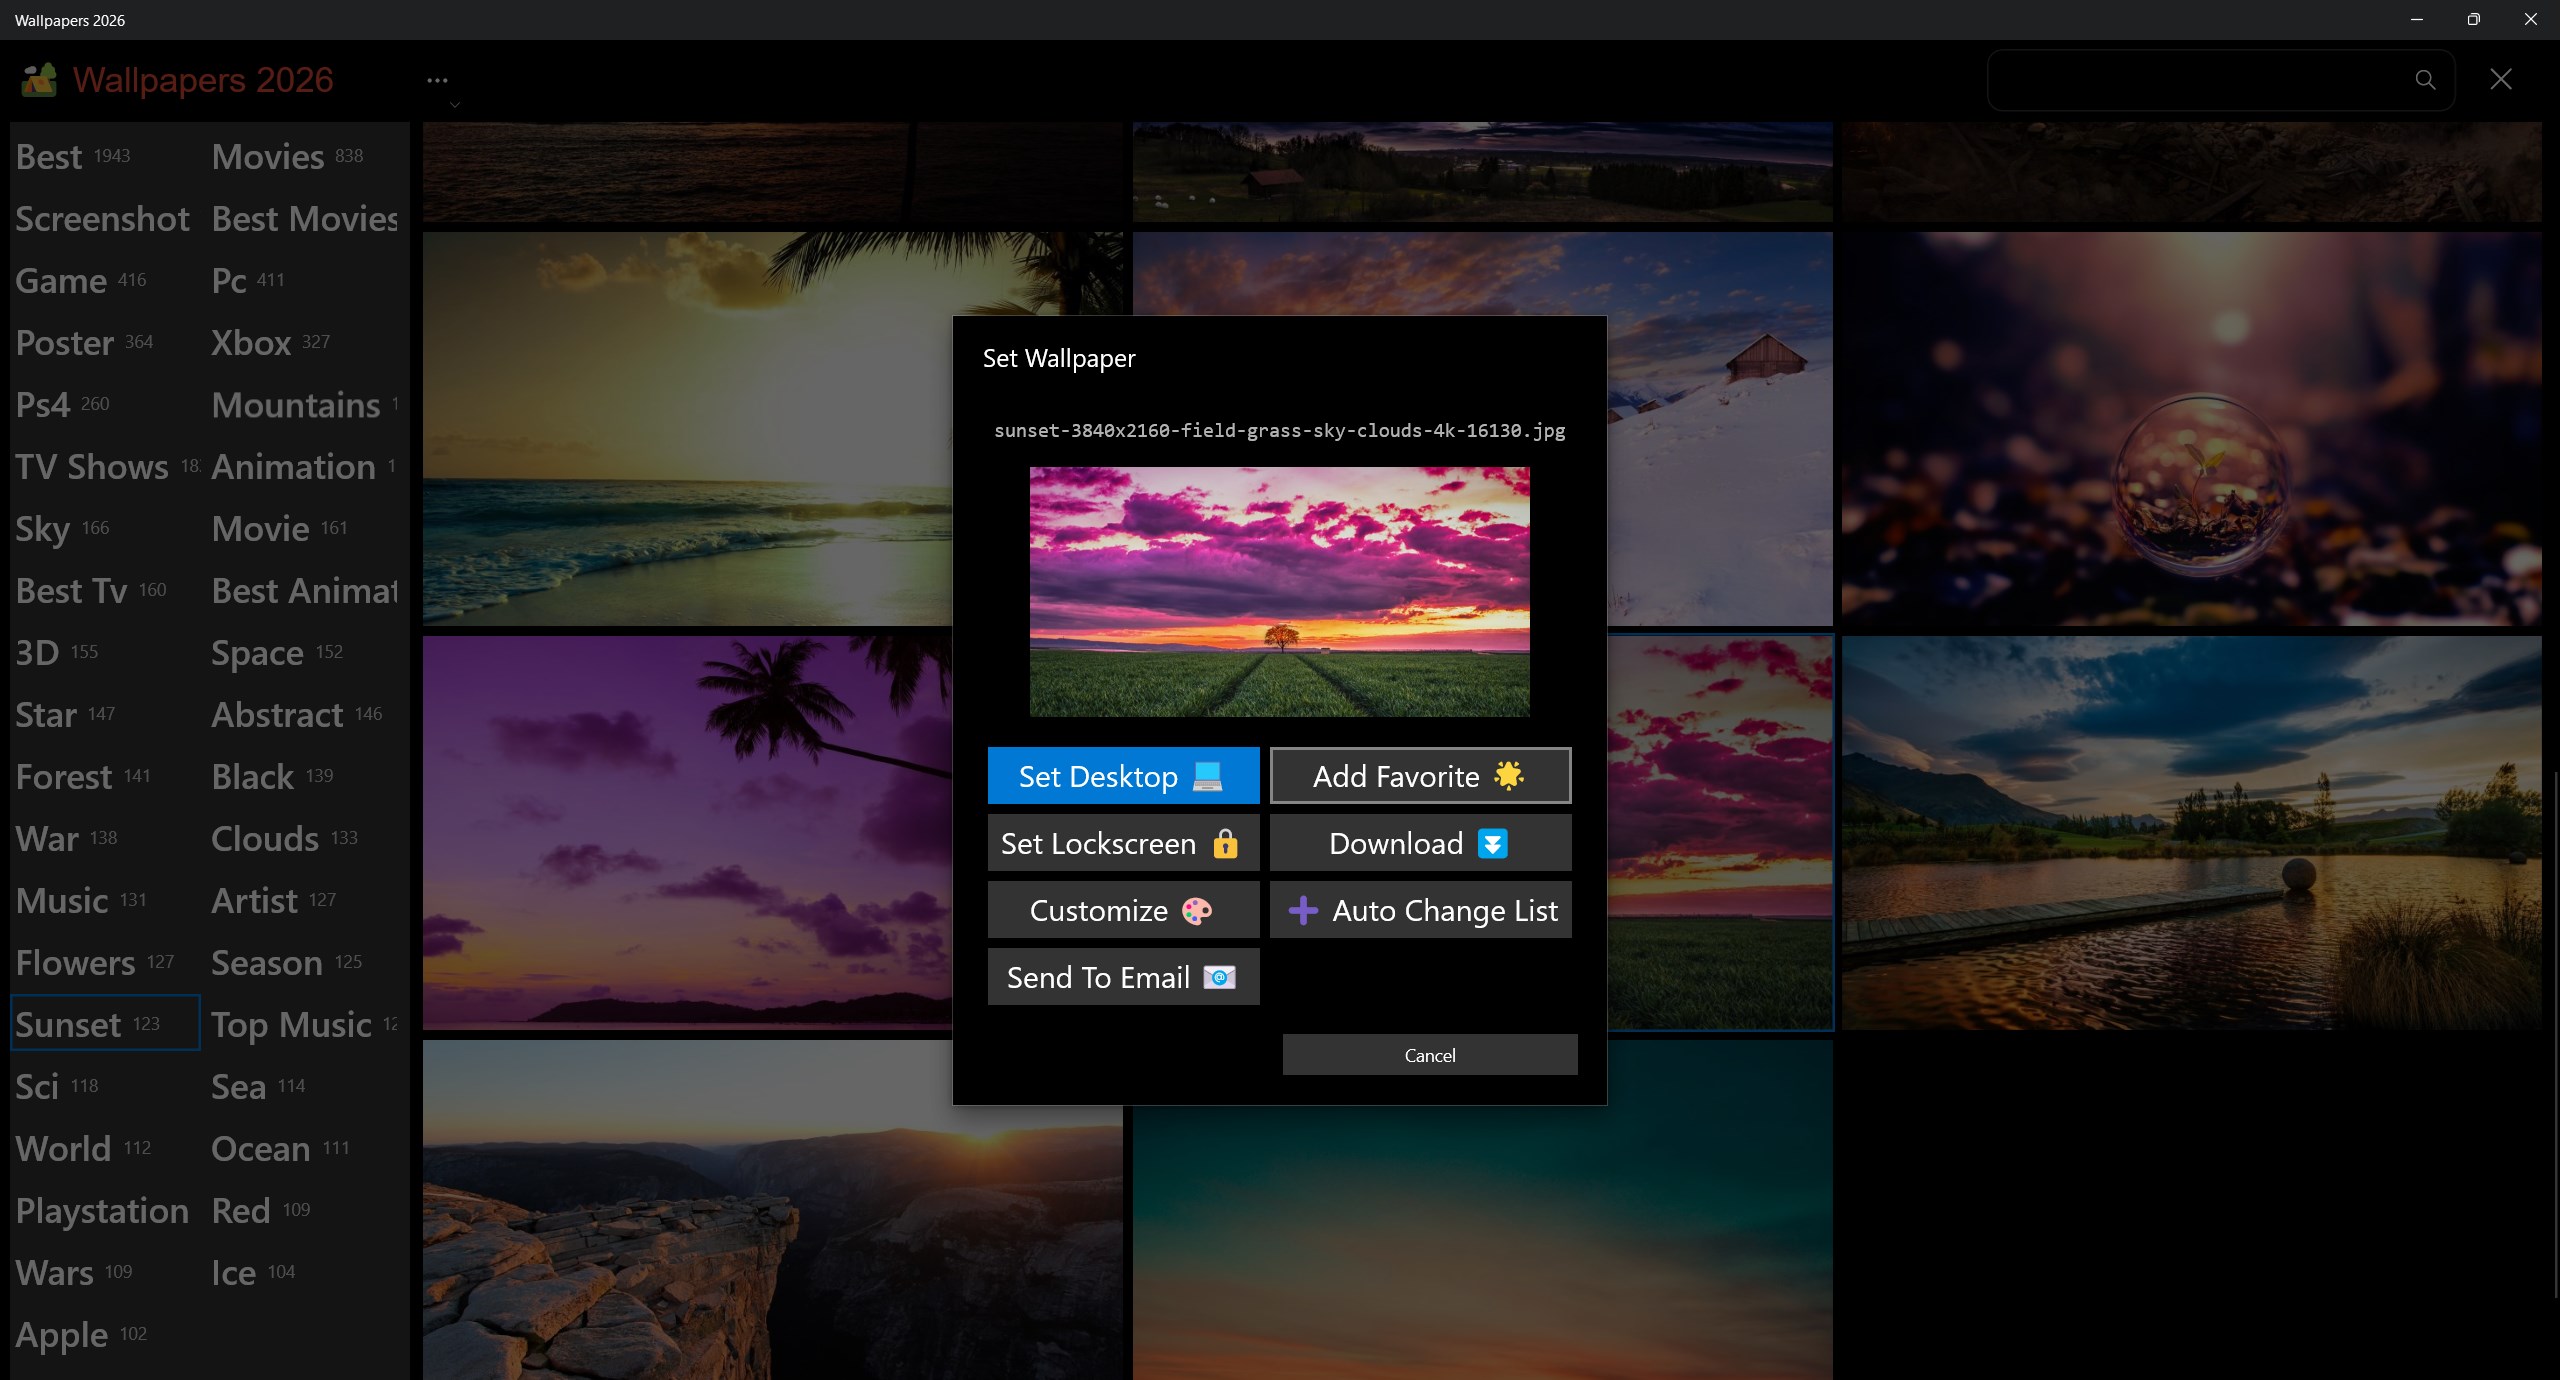Open the rocky cliff sunrise wallpaper

click(772, 1210)
